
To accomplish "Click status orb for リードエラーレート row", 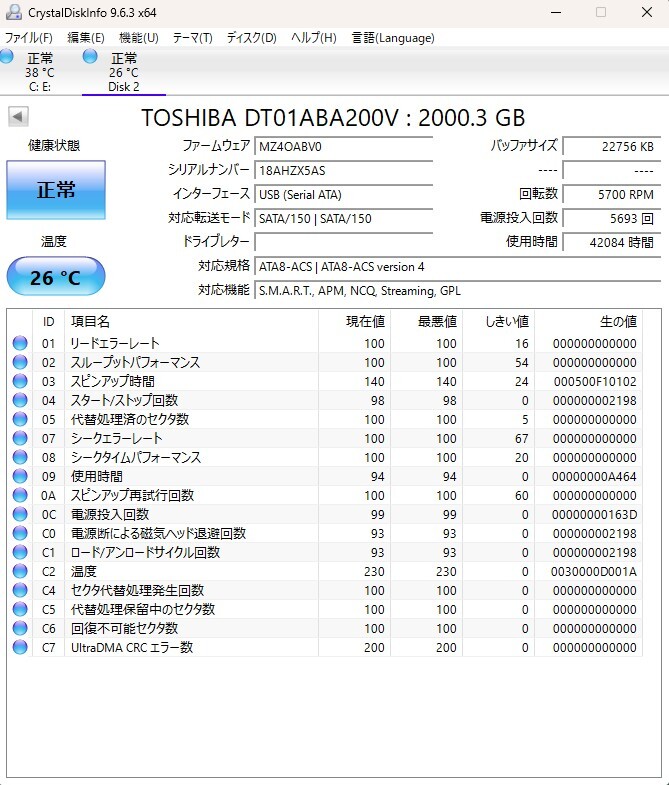I will coord(20,343).
